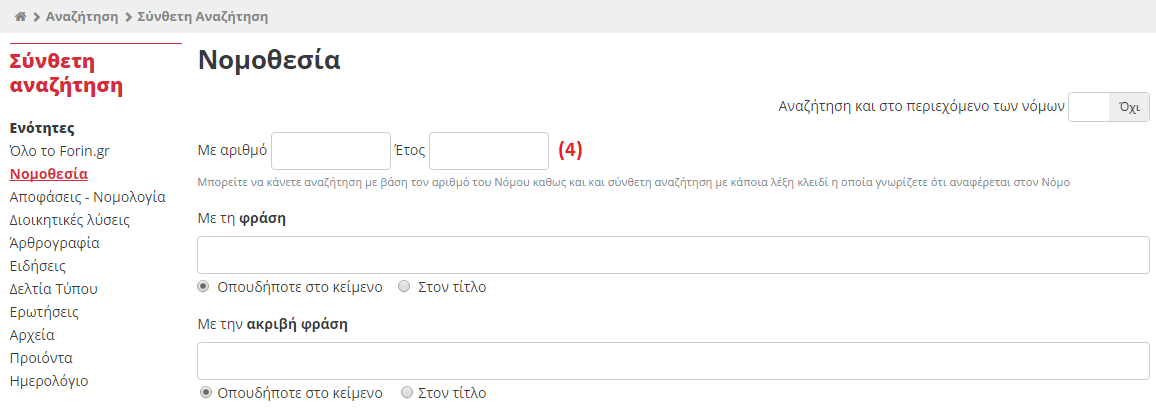Open the Αναζήτηση breadcrumb link
The width and height of the screenshot is (1156, 408).
point(82,16)
